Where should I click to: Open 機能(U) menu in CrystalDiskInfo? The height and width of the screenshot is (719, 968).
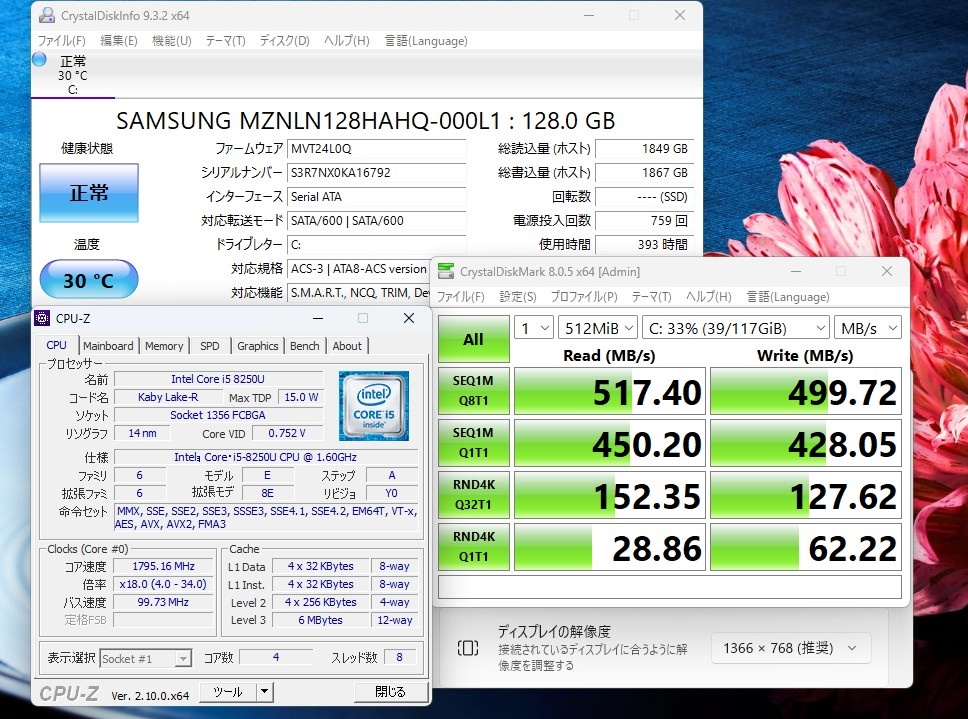(172, 41)
